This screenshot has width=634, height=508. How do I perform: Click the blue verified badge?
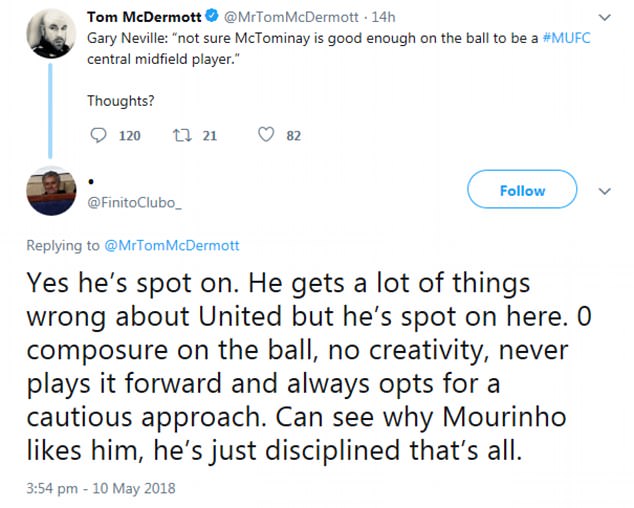point(212,17)
